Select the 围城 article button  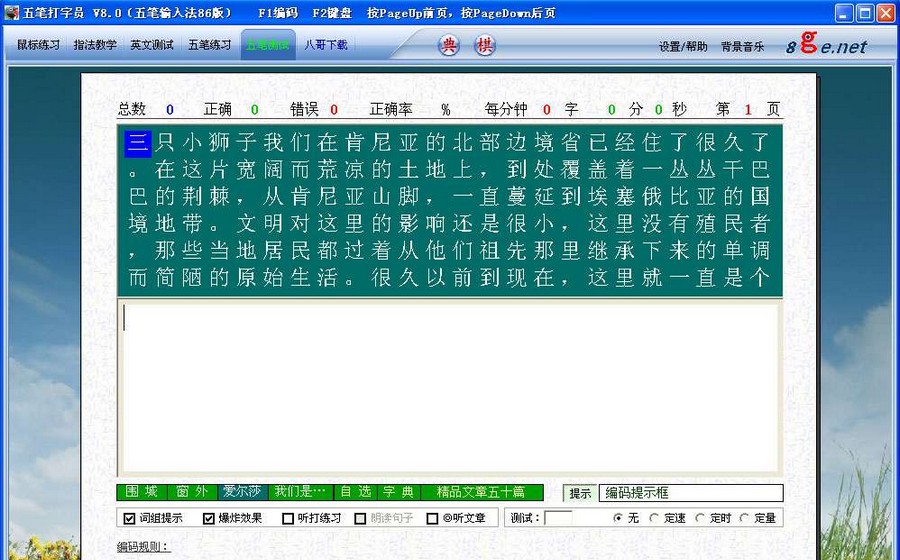(x=142, y=492)
